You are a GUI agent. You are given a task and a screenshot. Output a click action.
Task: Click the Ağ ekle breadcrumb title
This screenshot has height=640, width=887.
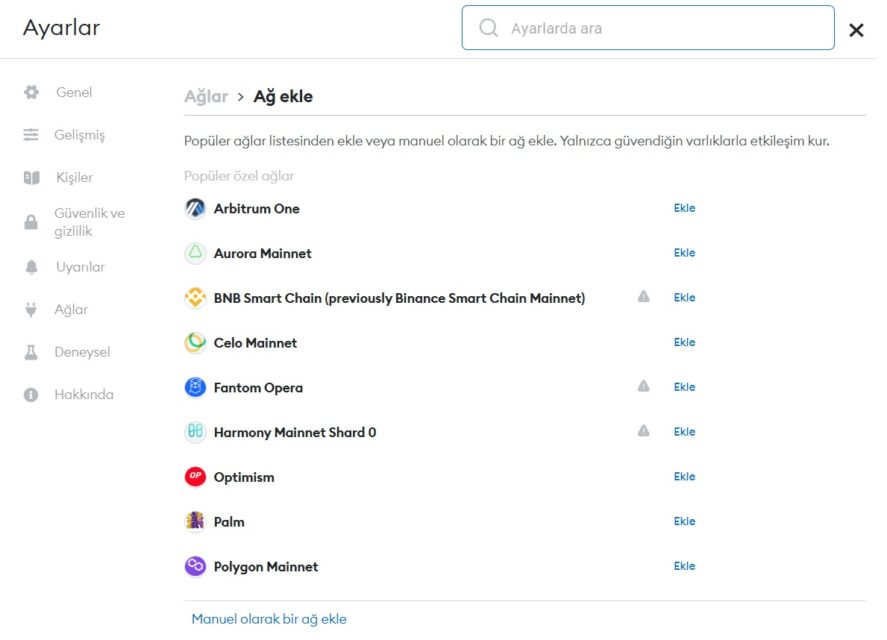coord(283,97)
